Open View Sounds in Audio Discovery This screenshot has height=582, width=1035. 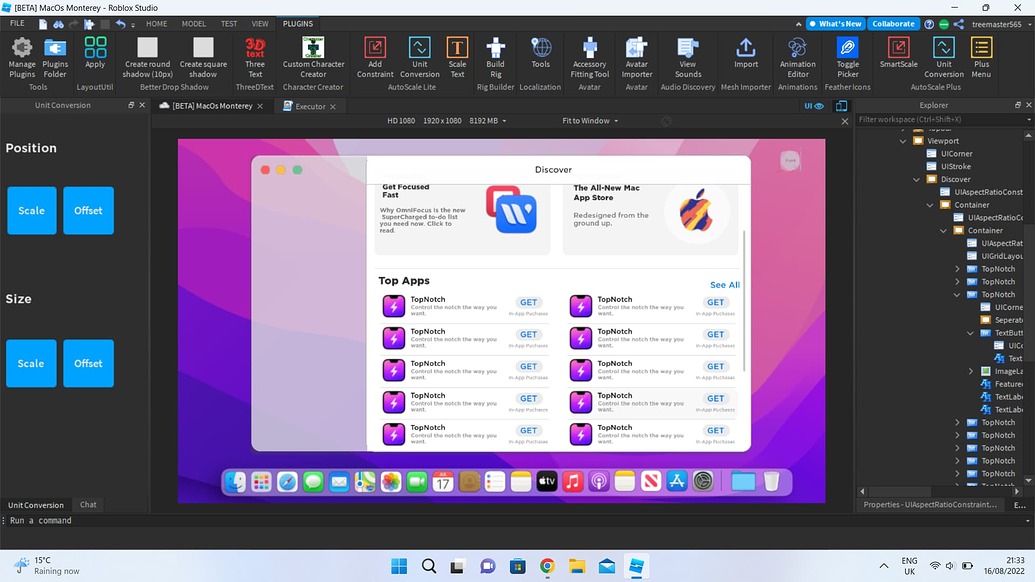pos(688,57)
